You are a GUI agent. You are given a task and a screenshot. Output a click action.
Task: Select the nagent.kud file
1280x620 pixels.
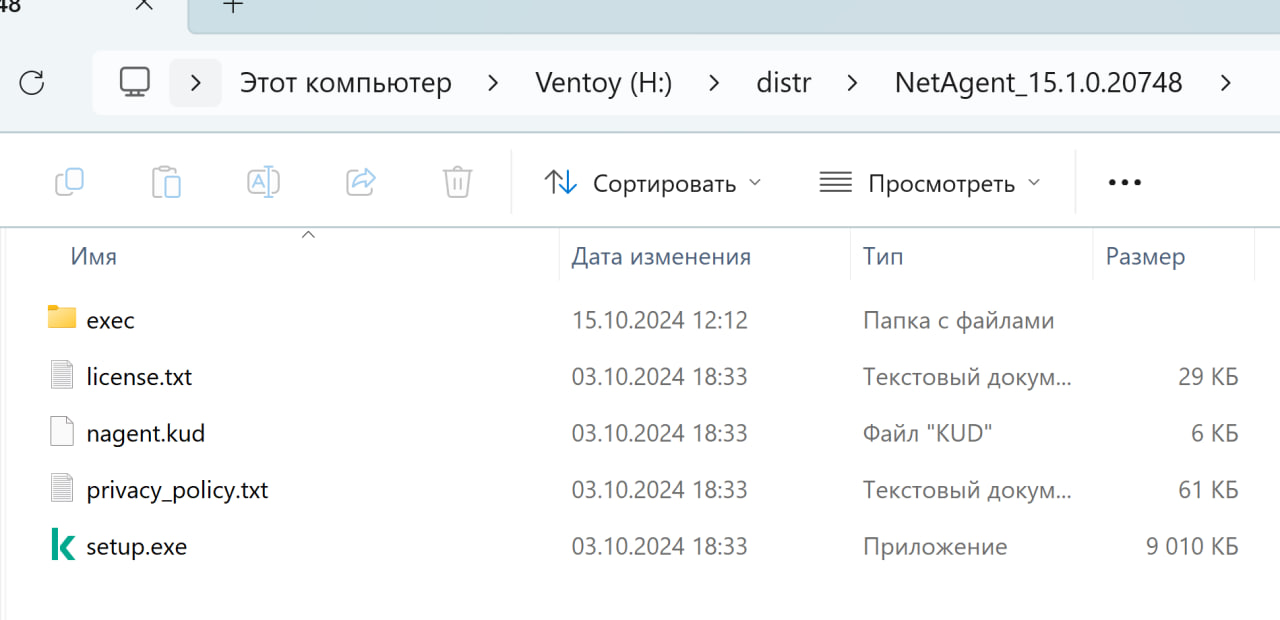point(145,433)
